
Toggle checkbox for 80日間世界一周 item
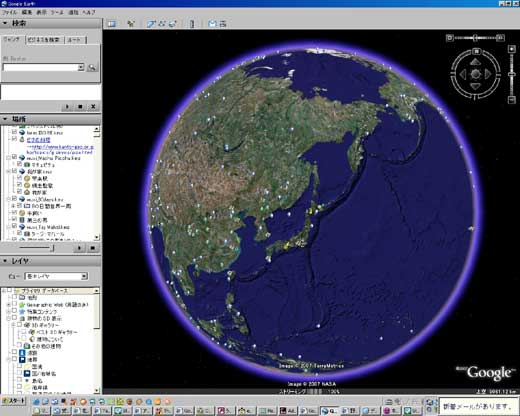[19, 206]
